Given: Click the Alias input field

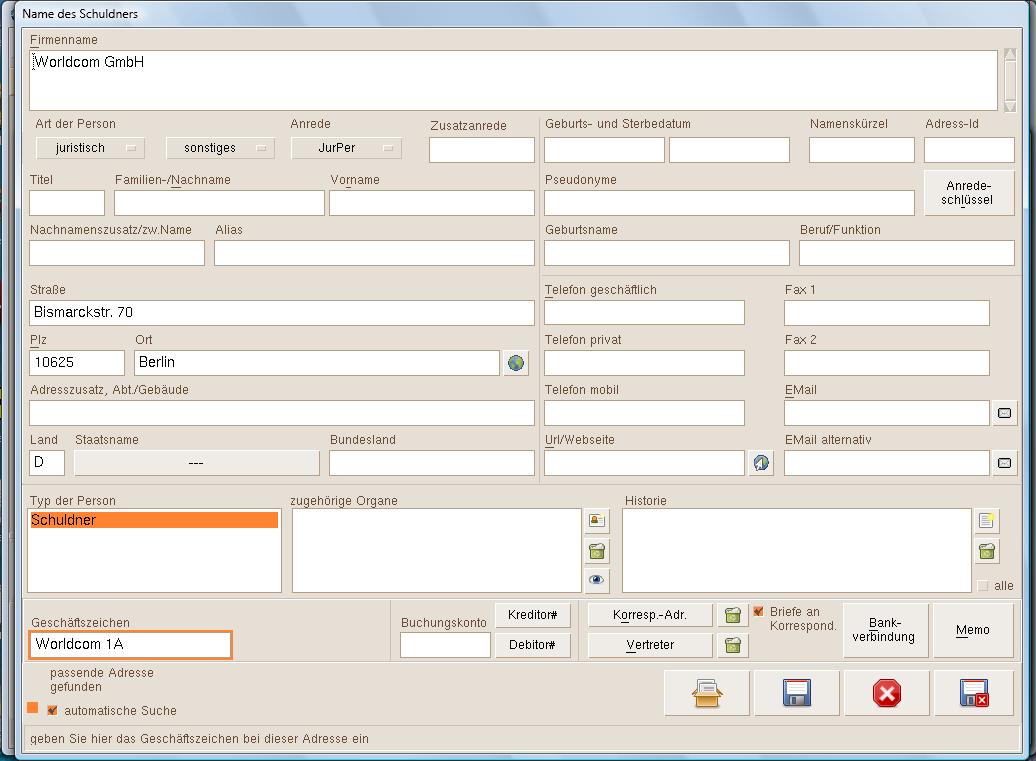Looking at the screenshot, I should pyautogui.click(x=374, y=253).
